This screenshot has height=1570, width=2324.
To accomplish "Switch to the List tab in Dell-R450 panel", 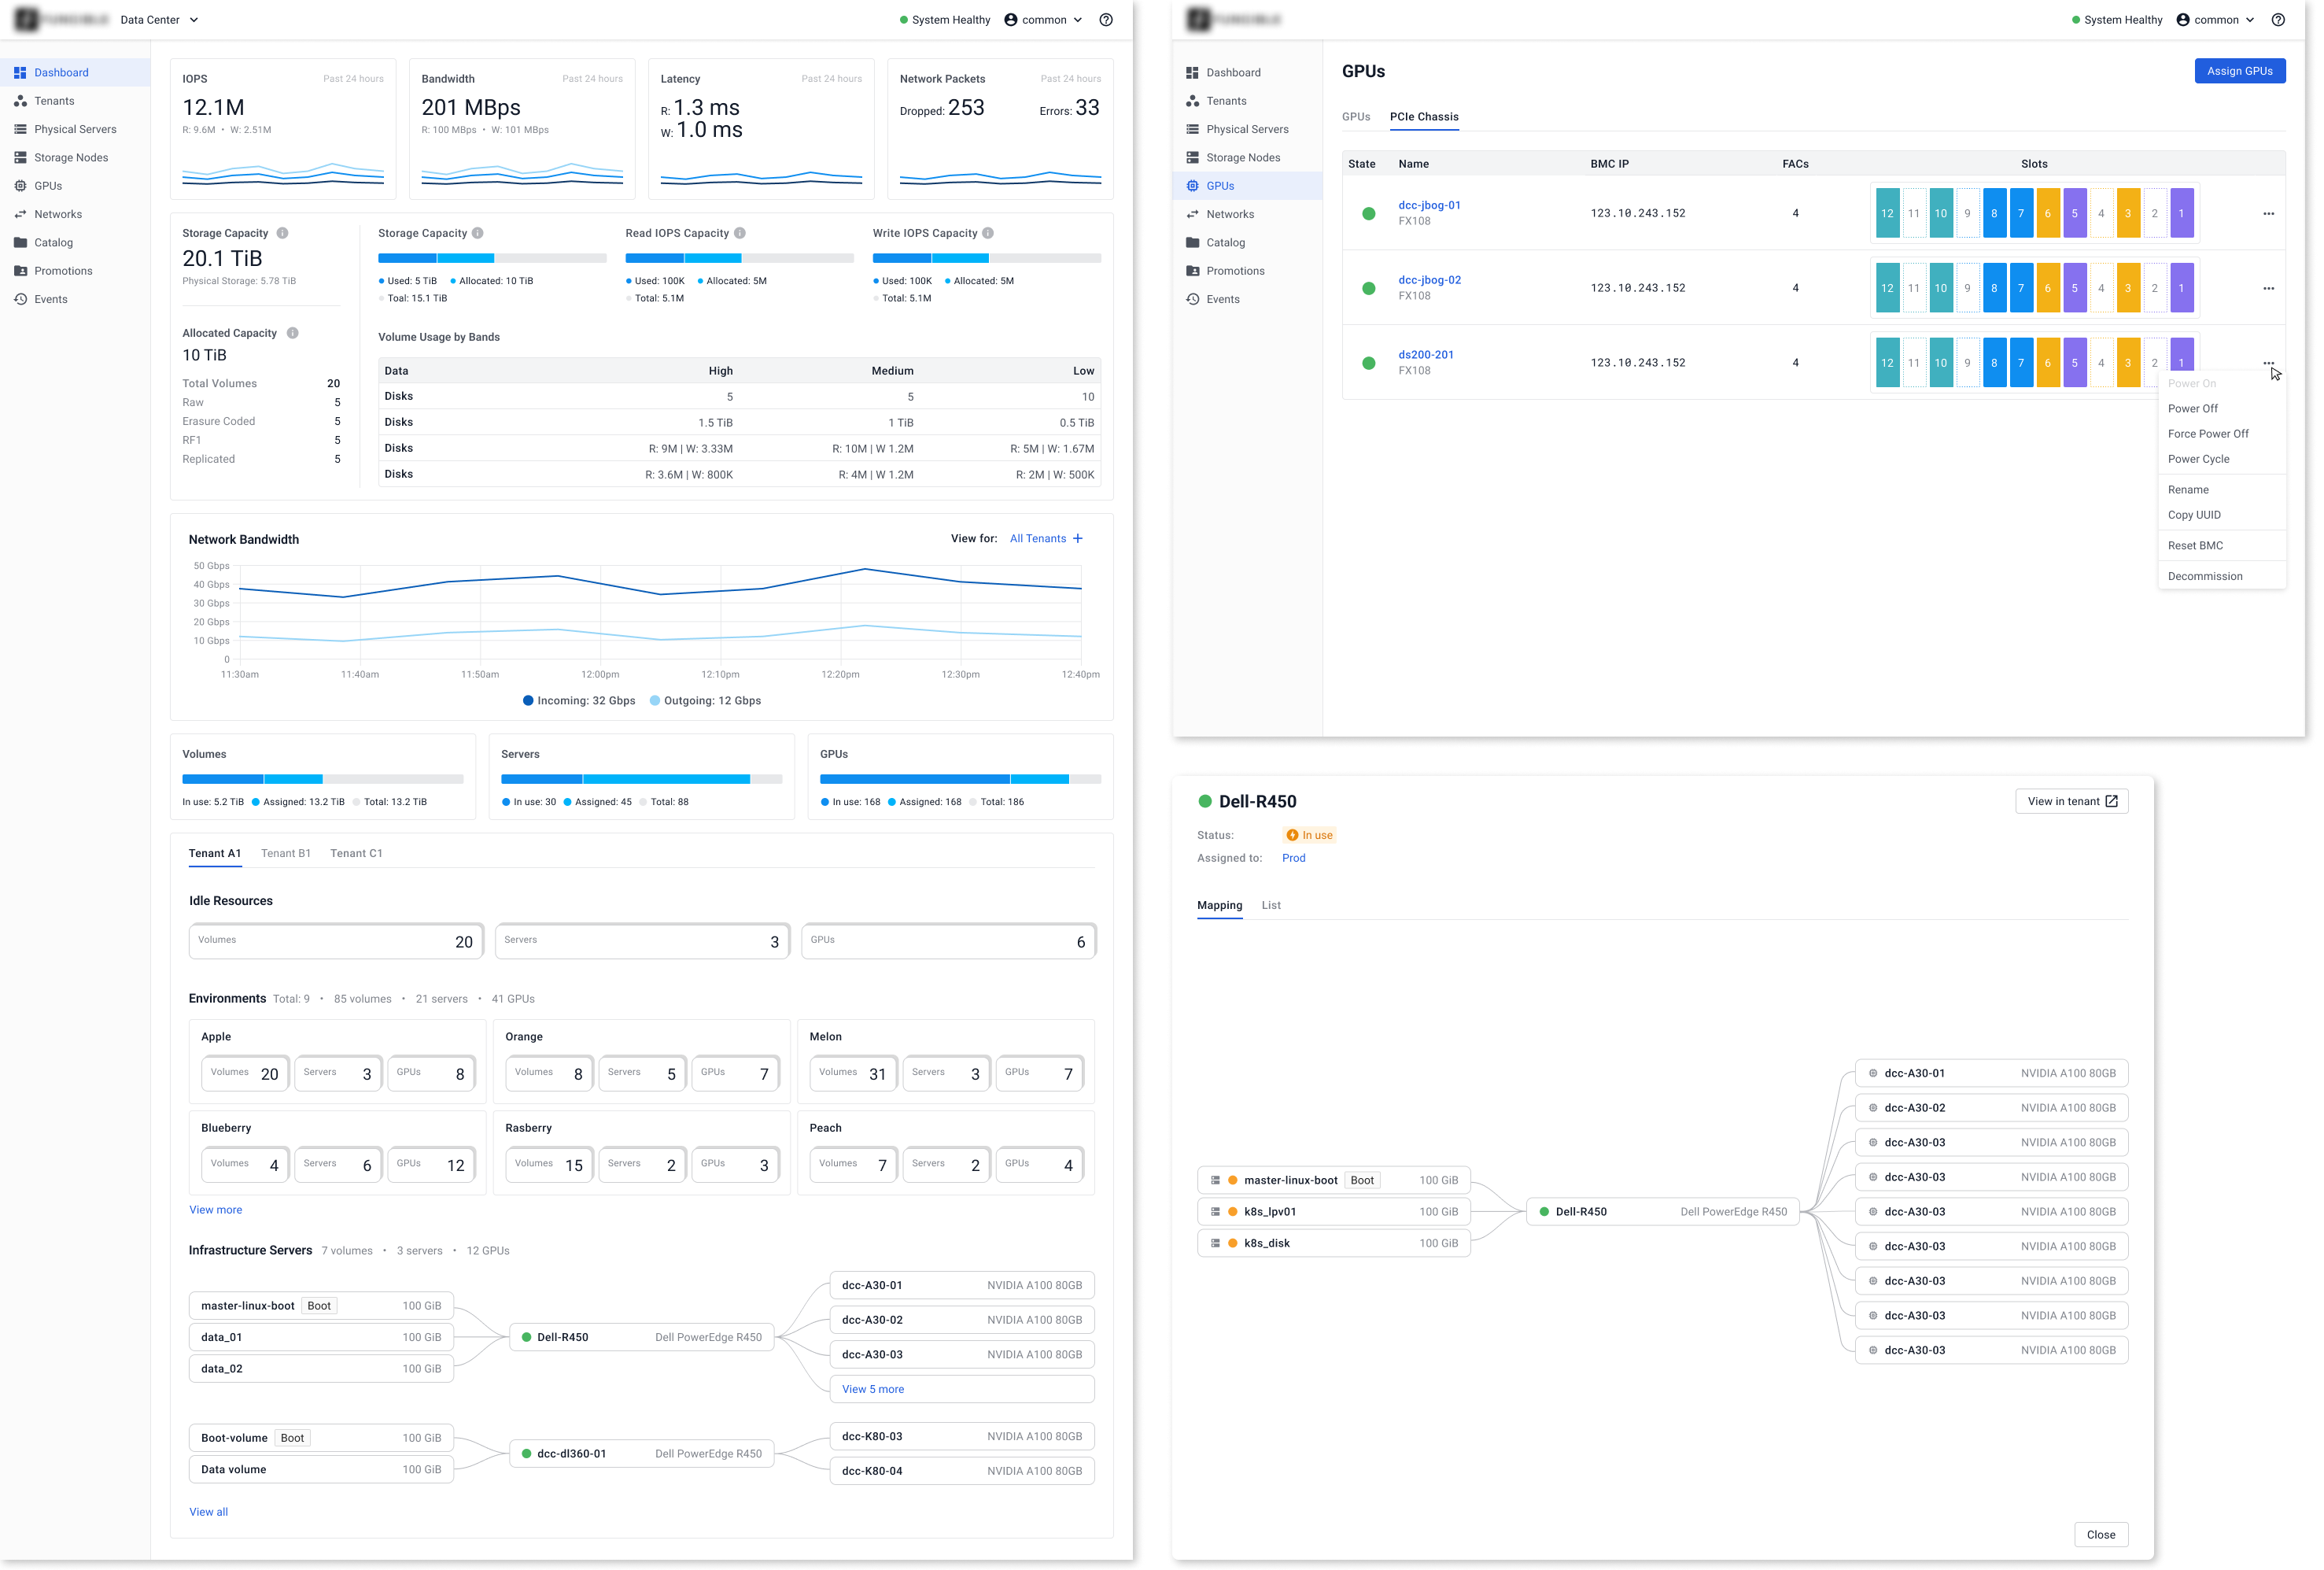I will (1270, 906).
